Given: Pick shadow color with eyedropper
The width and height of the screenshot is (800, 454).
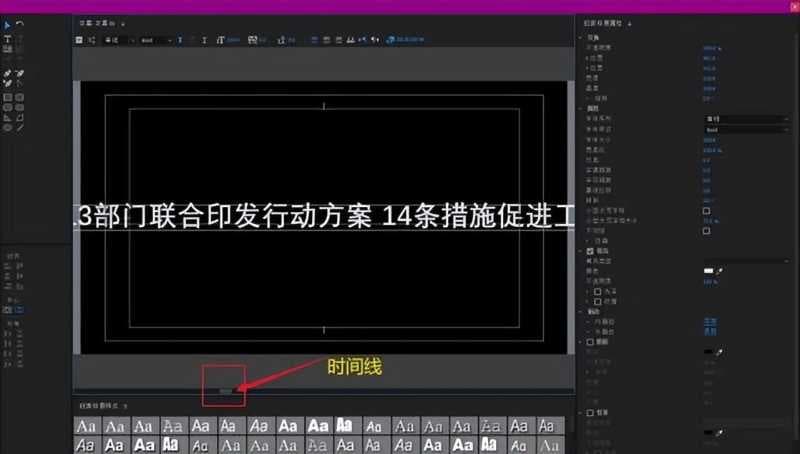Looking at the screenshot, I should click(719, 351).
